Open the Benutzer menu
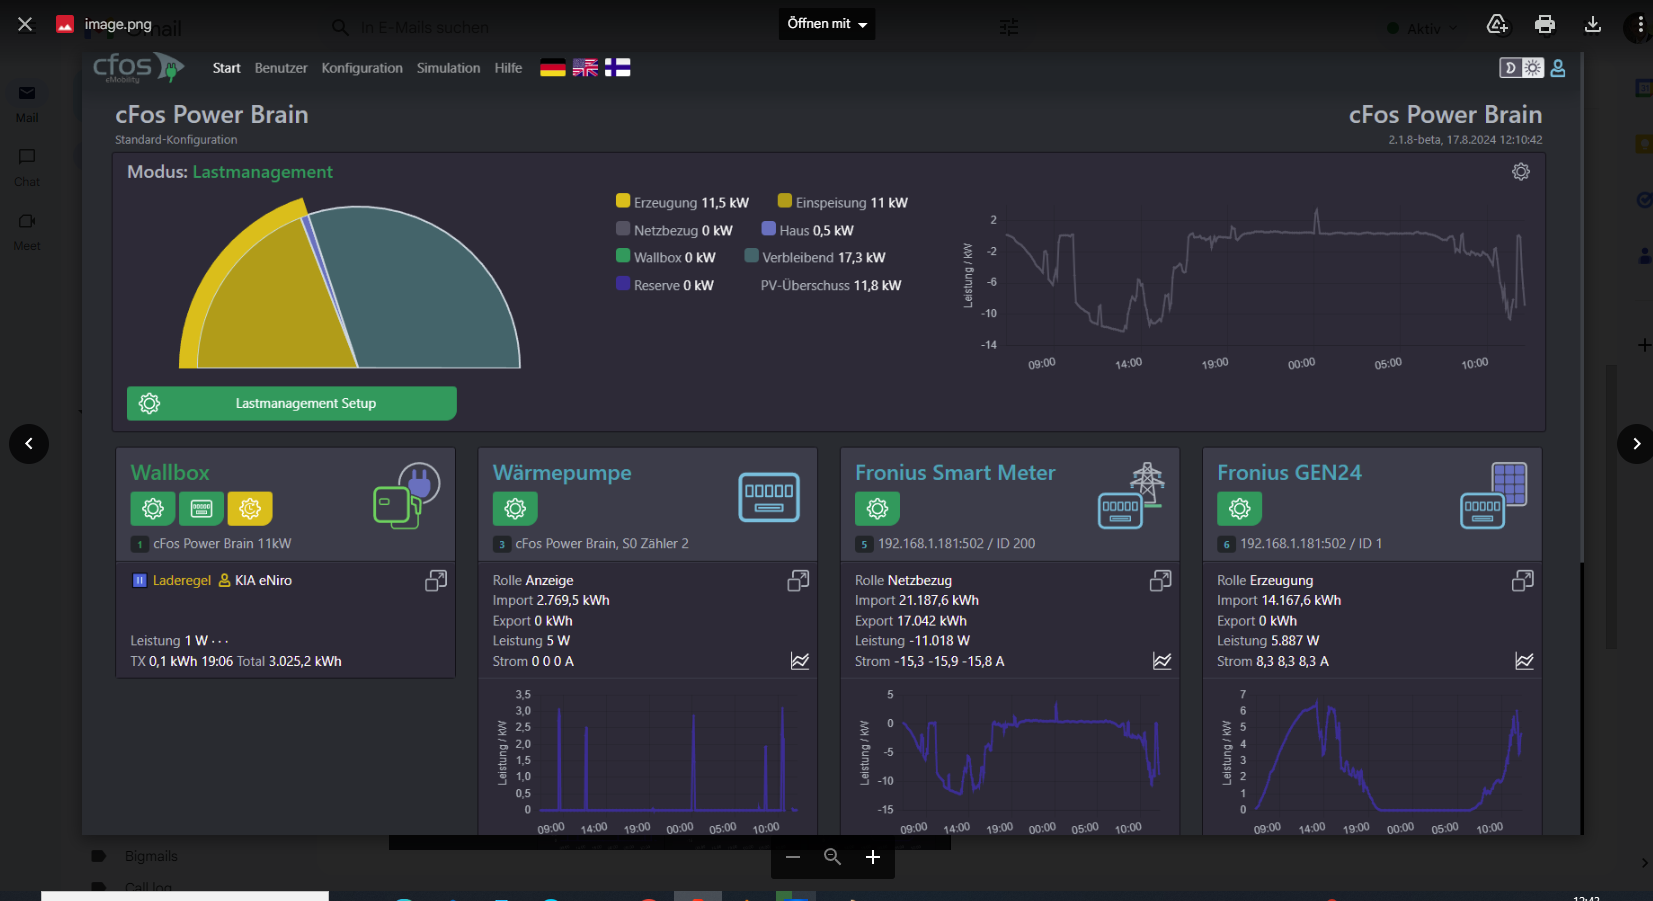 [281, 68]
